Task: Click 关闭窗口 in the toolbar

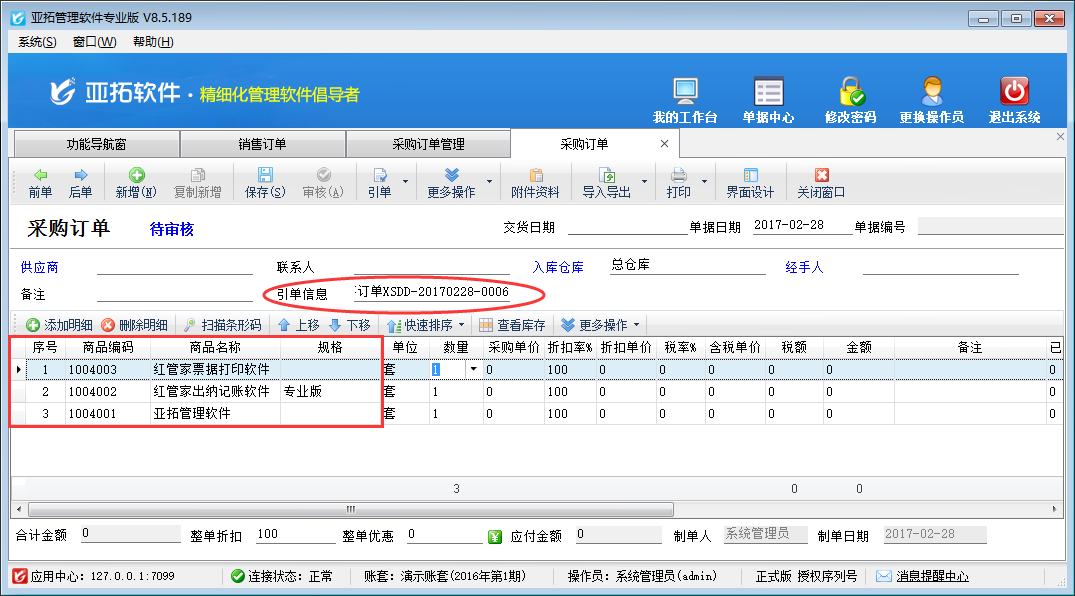Action: pyautogui.click(x=821, y=183)
